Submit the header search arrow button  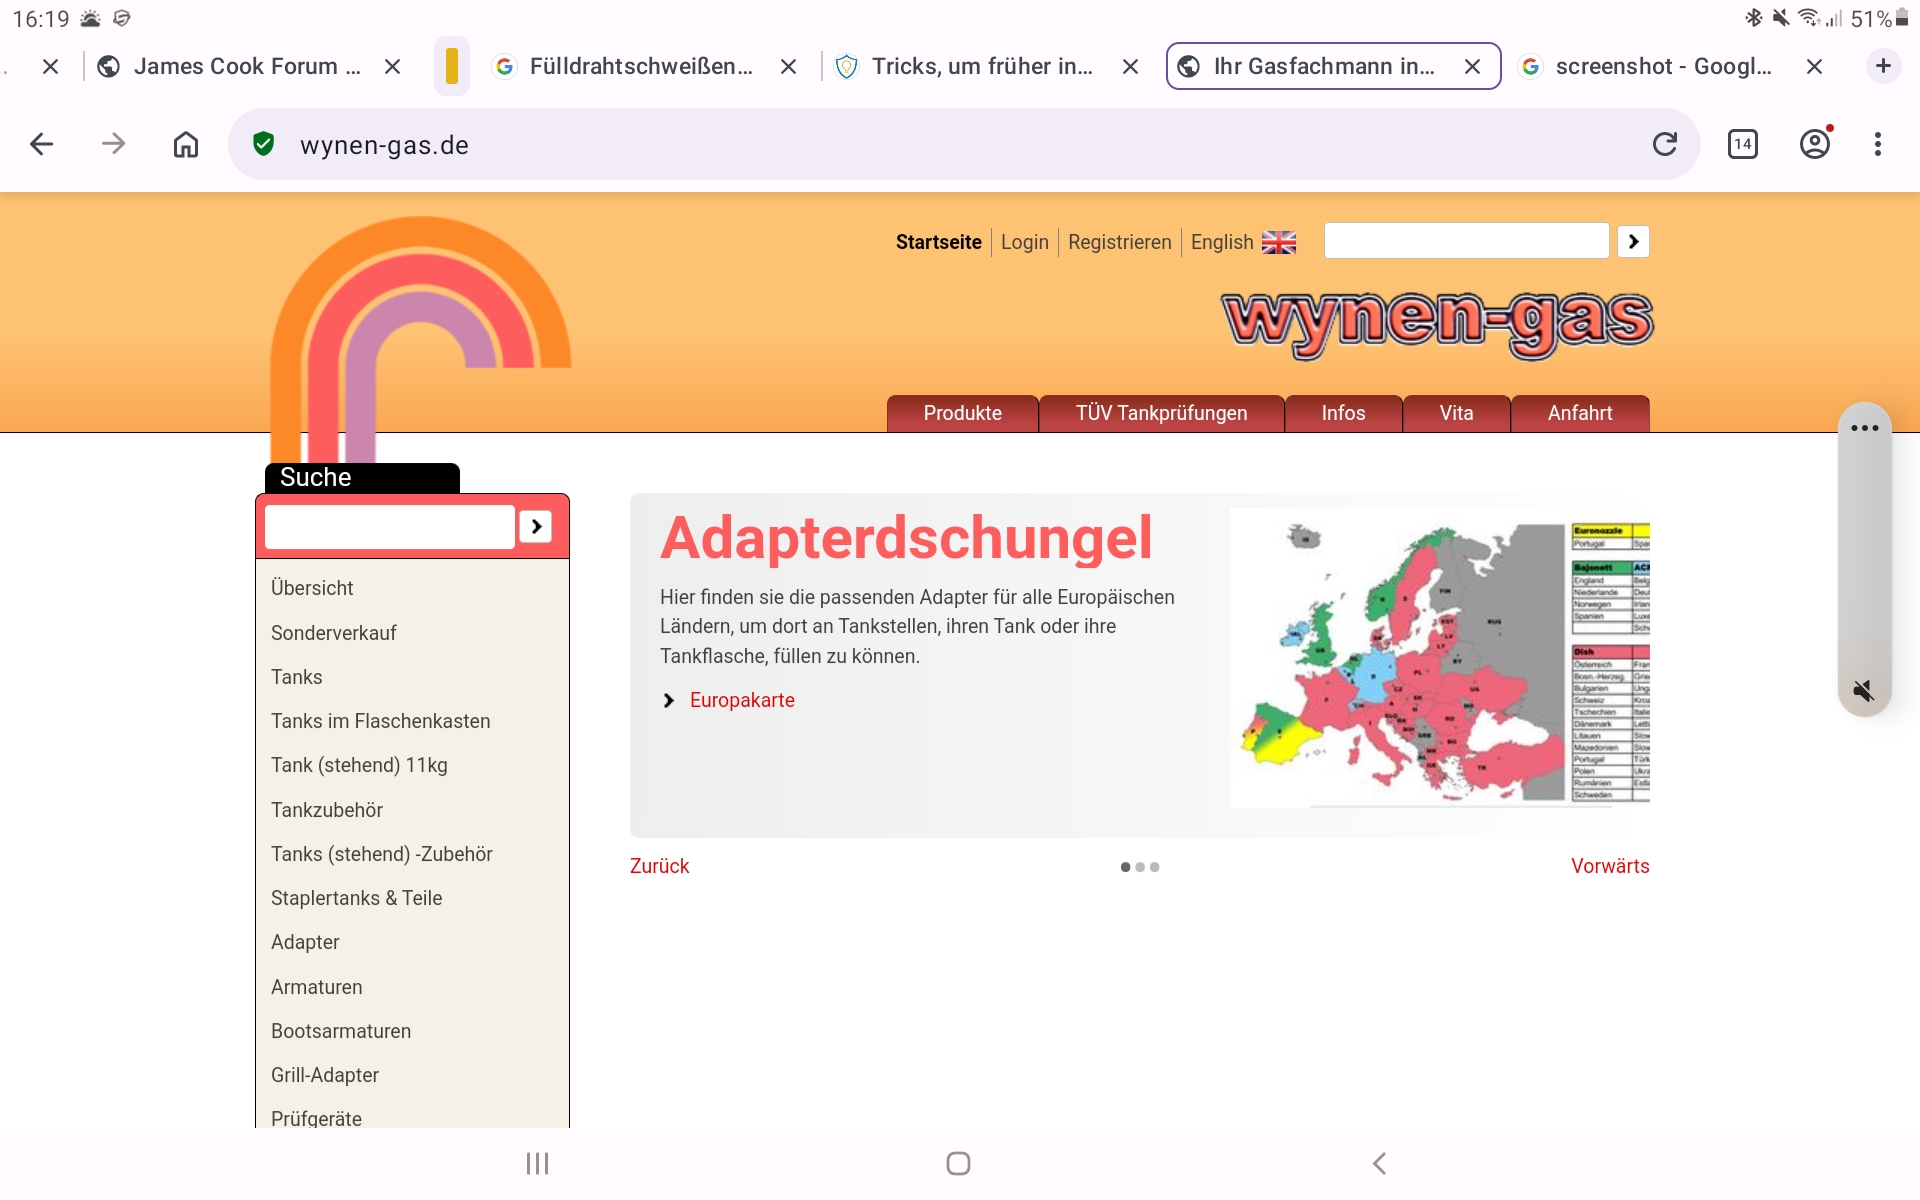point(1633,241)
